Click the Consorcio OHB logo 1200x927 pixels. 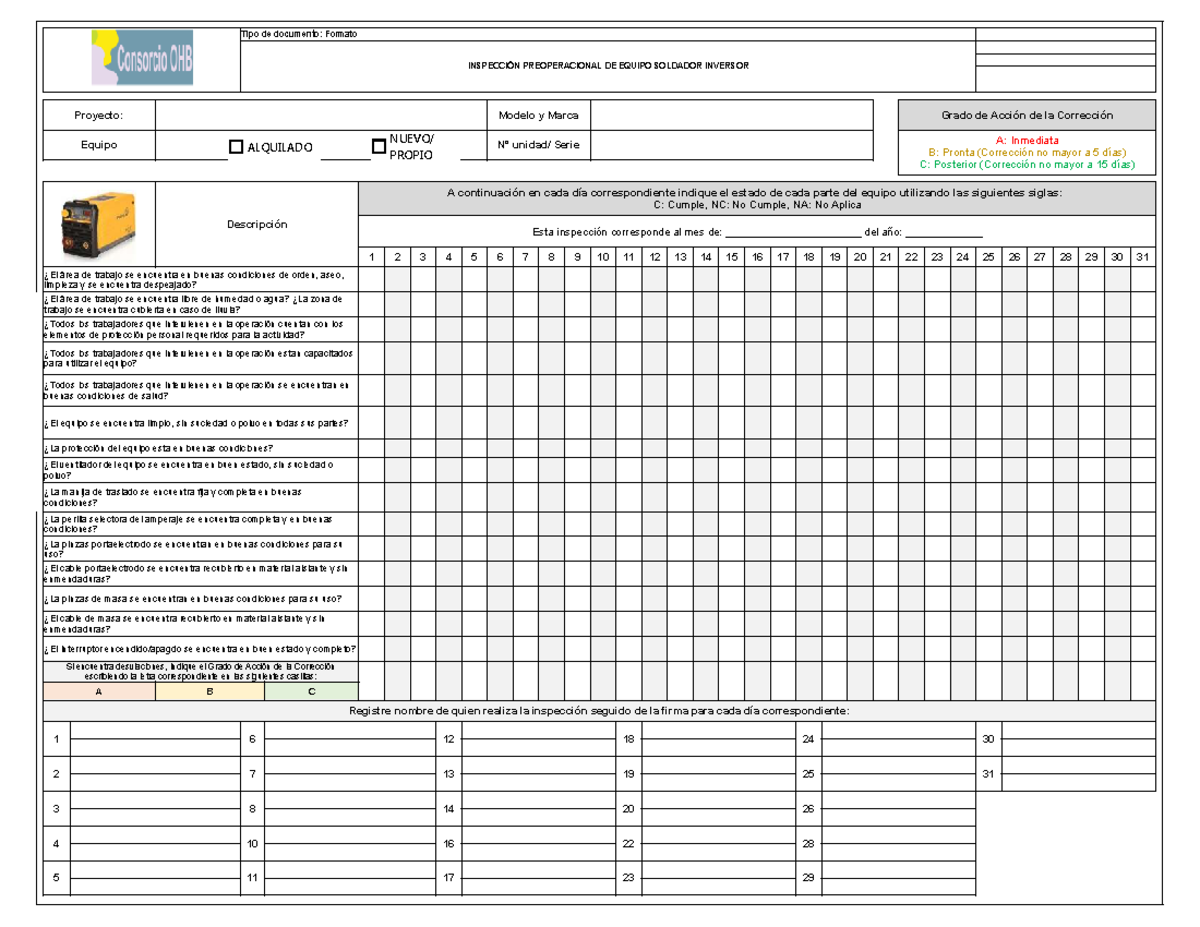pyautogui.click(x=143, y=58)
